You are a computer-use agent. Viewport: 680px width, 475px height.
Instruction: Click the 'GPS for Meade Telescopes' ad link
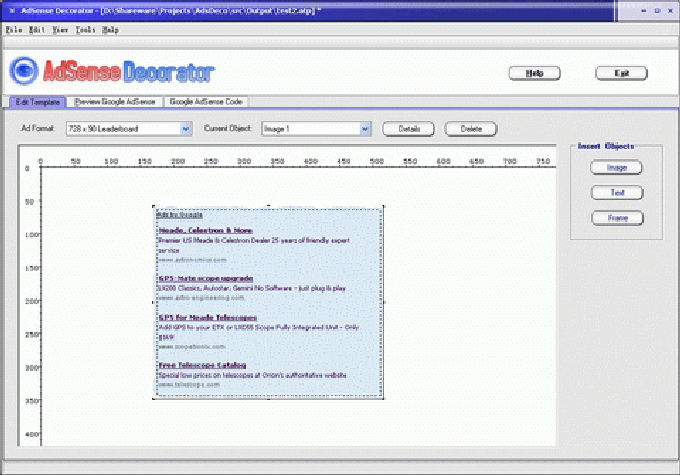point(208,318)
